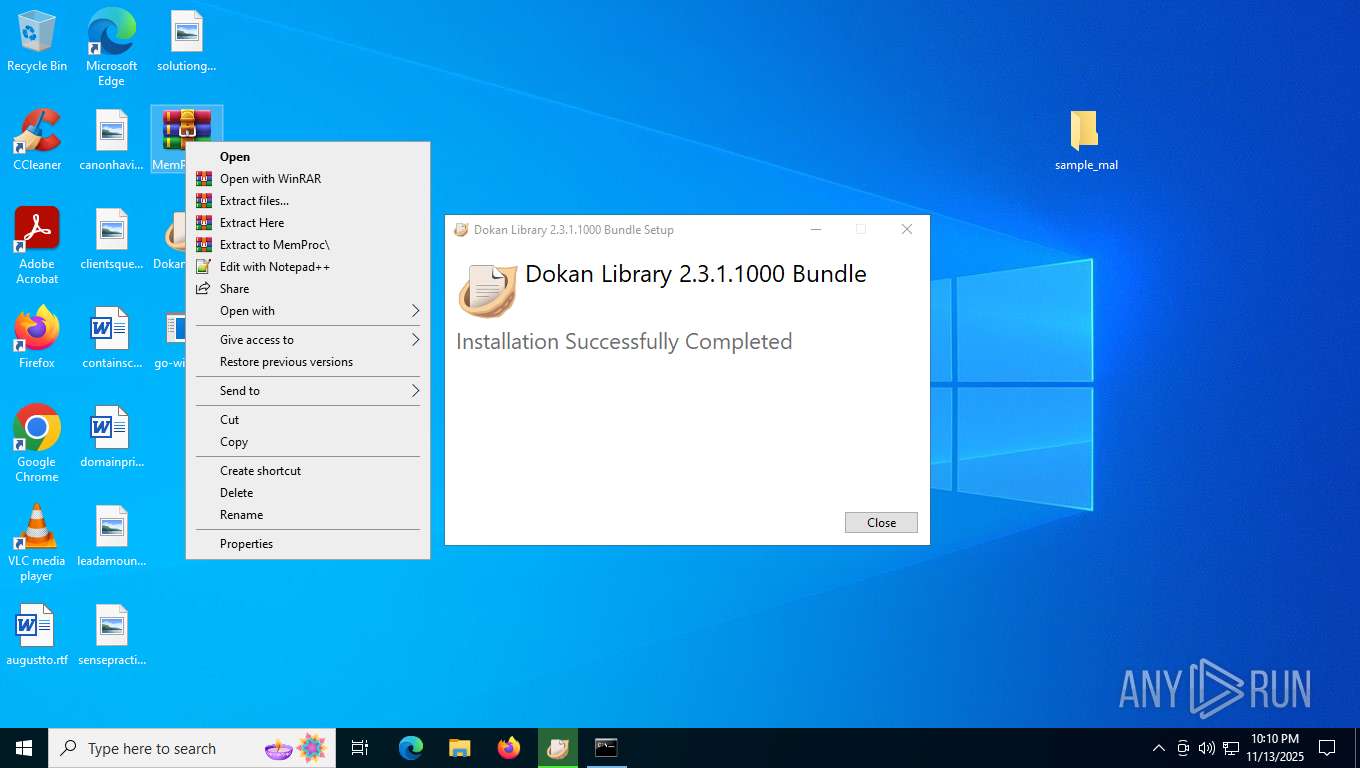1360x768 pixels.
Task: Choose Open in the context menu
Action: click(x=308, y=157)
